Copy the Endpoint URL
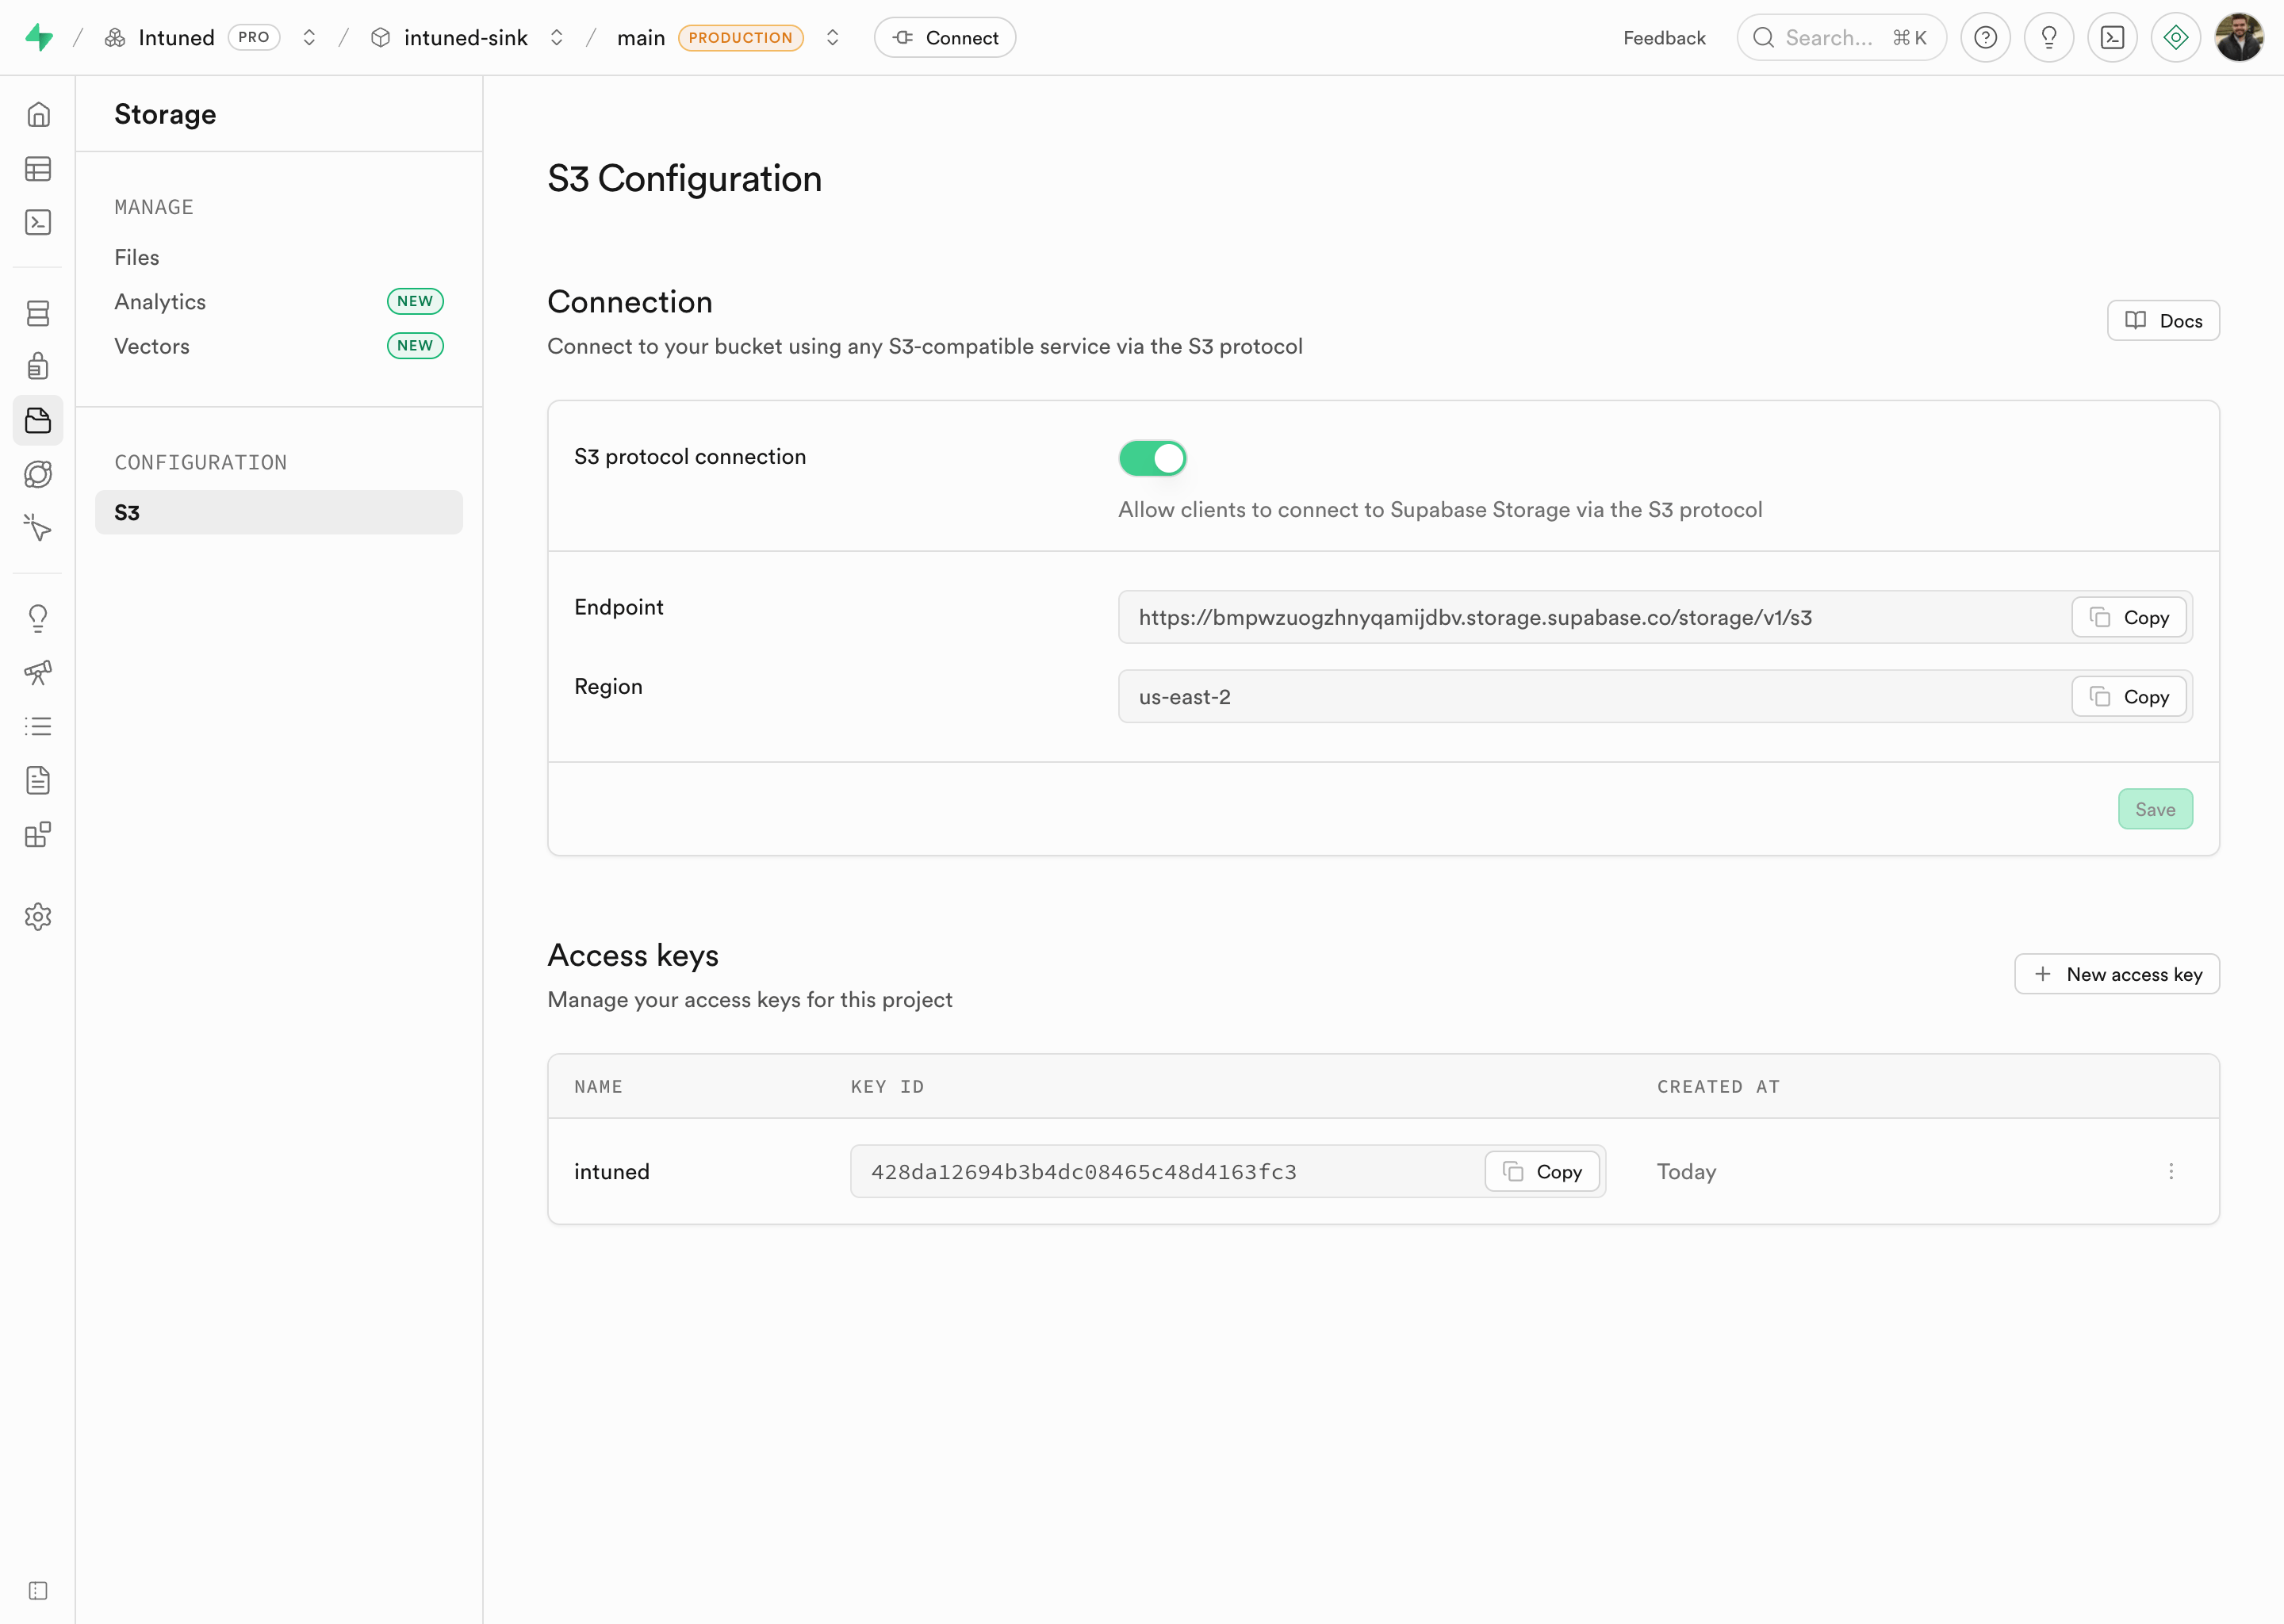Viewport: 2284px width, 1624px height. pyautogui.click(x=2129, y=617)
